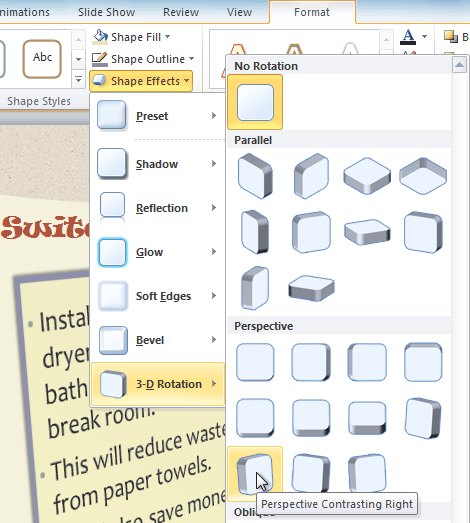Select the Abc shape style thumbnail
Image resolution: width=470 pixels, height=523 pixels.
(x=42, y=59)
